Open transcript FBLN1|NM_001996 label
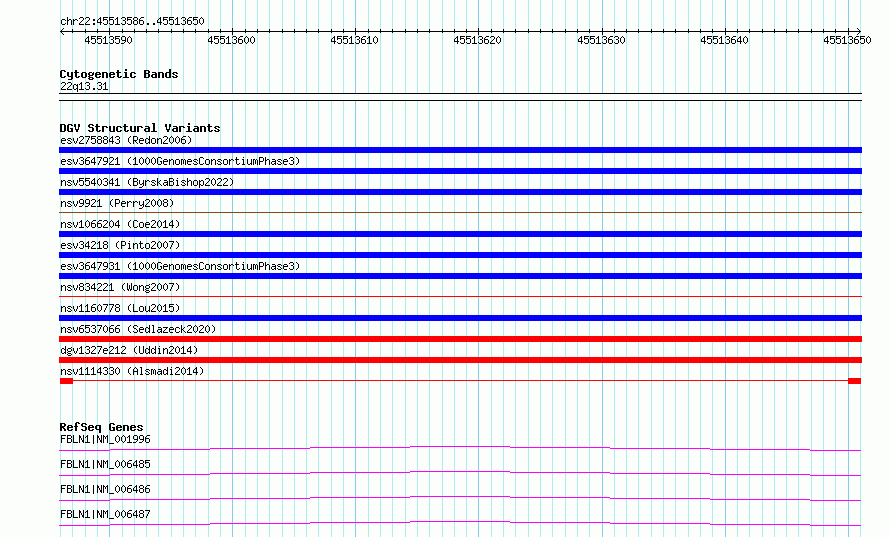This screenshot has width=890, height=537. coord(105,439)
